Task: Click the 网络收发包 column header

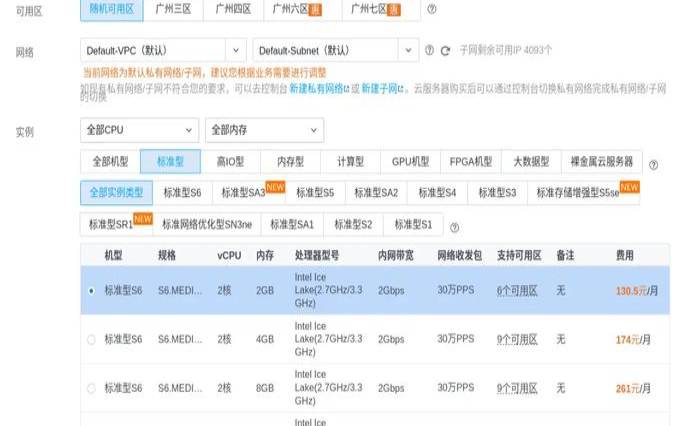Action: pos(460,255)
